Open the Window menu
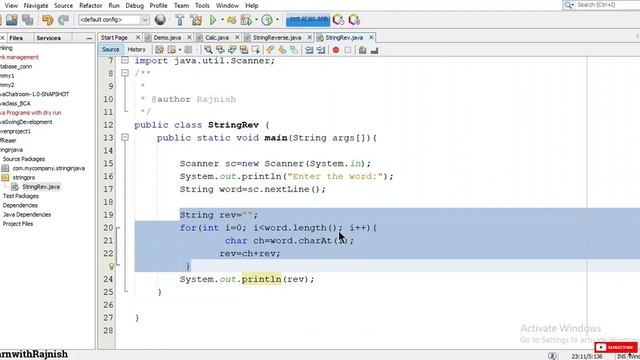Viewport: 640px width, 360px height. click(227, 6)
